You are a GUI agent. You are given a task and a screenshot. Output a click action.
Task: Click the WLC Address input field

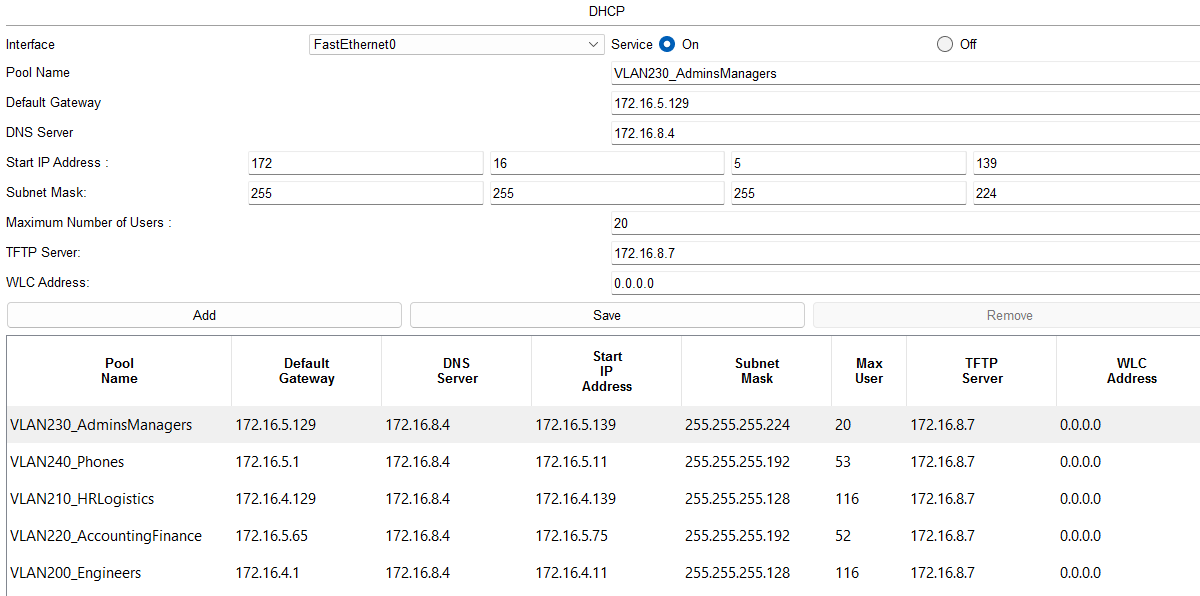906,283
